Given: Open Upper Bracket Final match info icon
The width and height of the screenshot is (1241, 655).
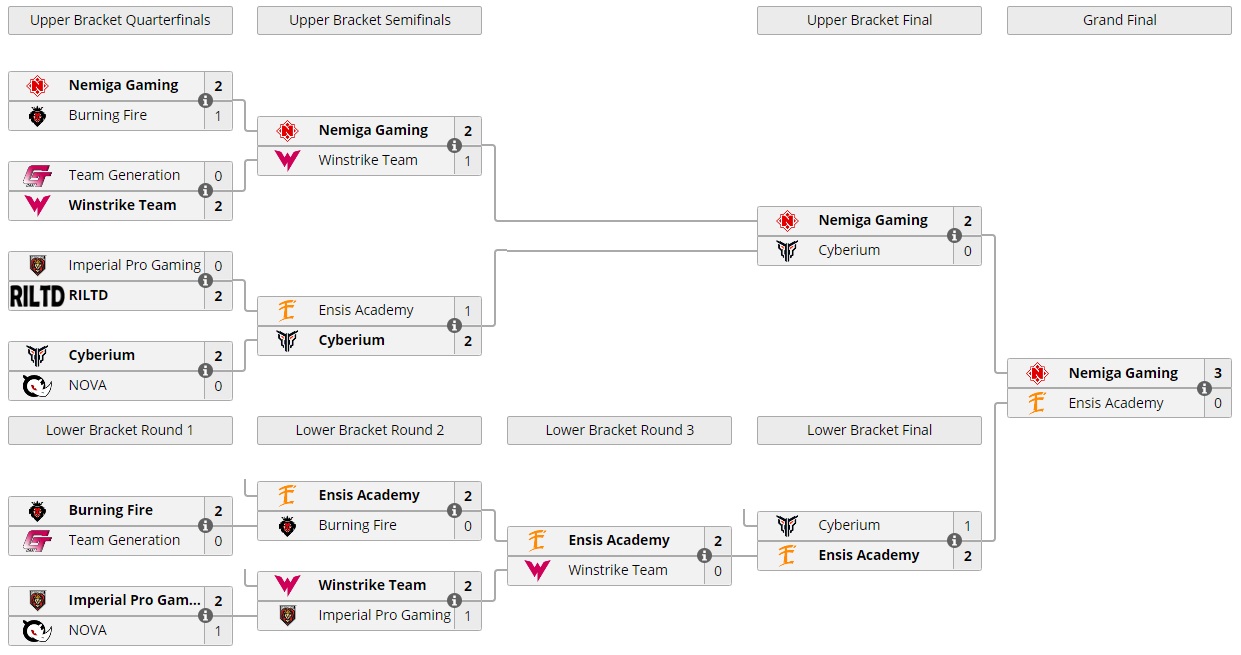Looking at the screenshot, I should [955, 236].
